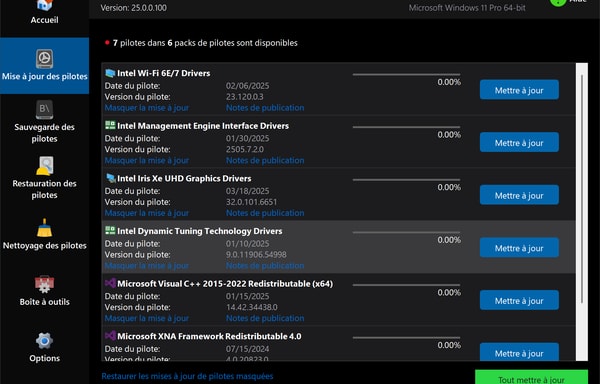Click driver version 9.0.11906.54998

(x=256, y=254)
